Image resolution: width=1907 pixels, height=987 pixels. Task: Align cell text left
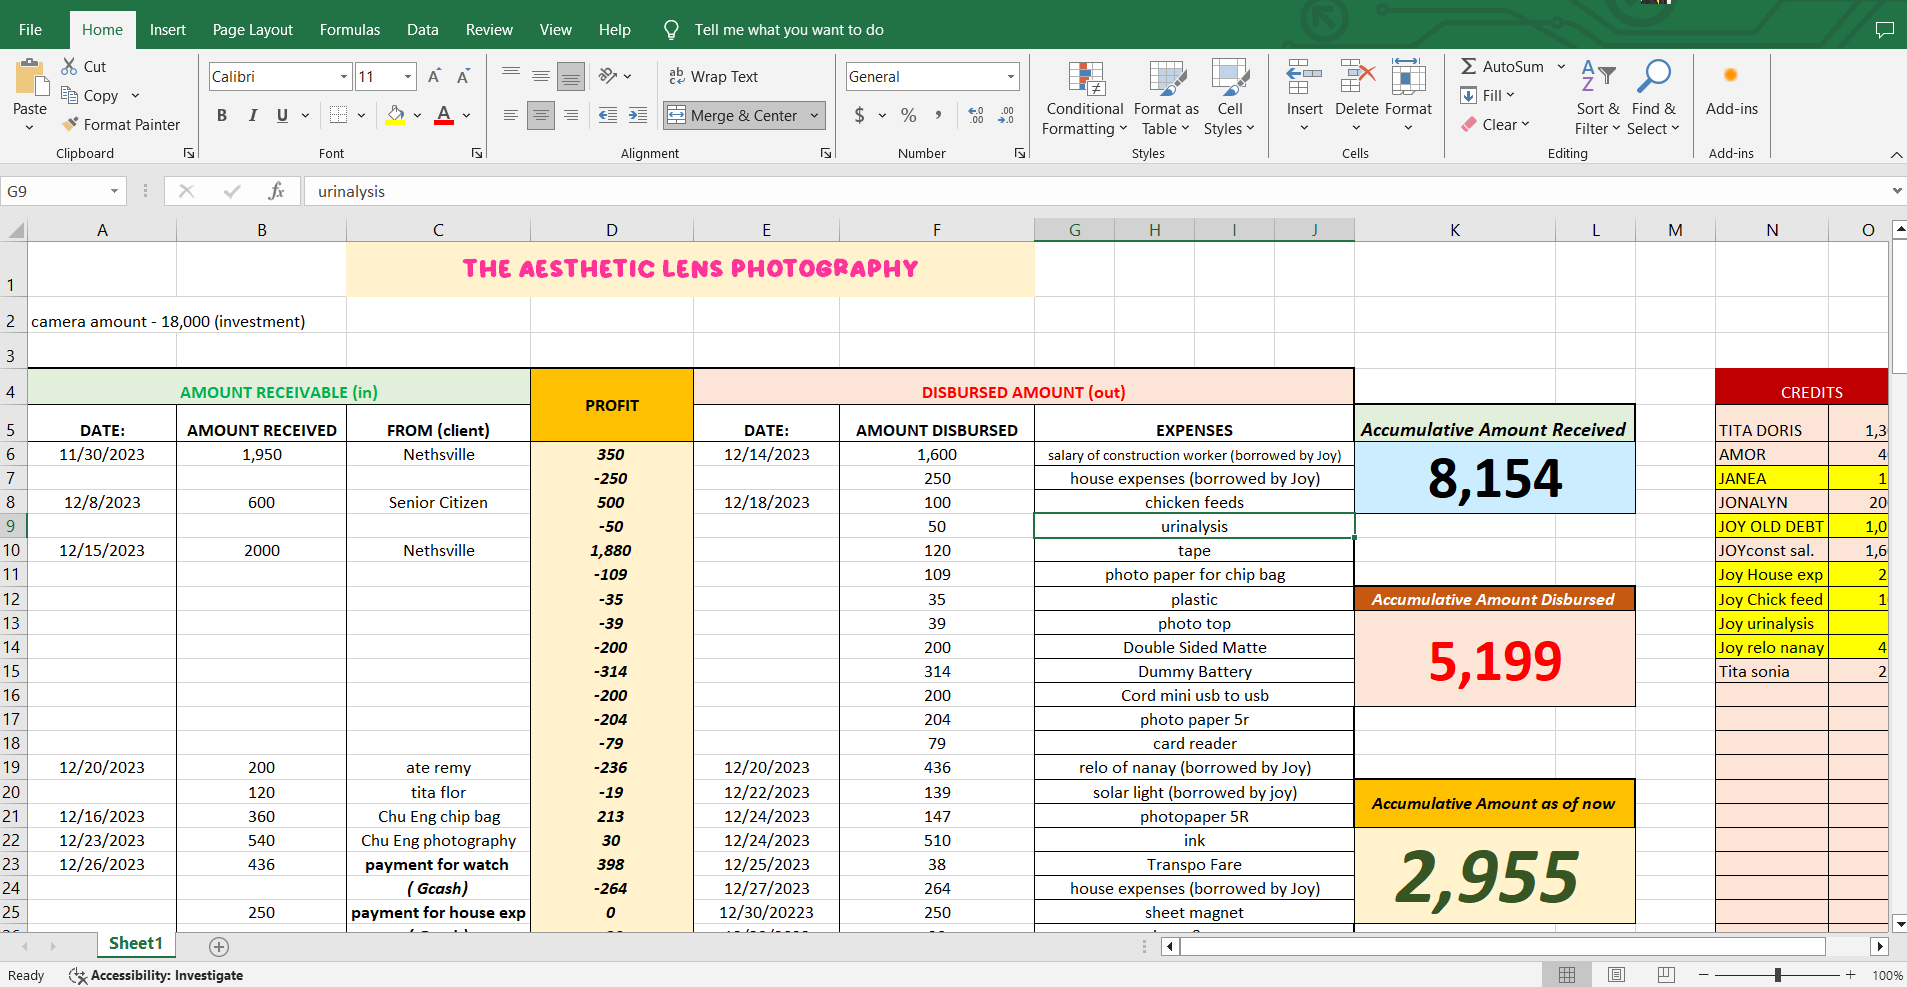point(511,115)
